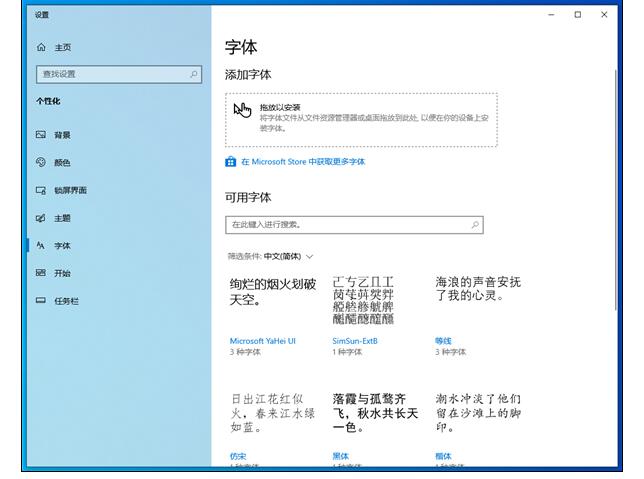The width and height of the screenshot is (644, 479).
Task: Open 背景 settings page
Action: 62,135
